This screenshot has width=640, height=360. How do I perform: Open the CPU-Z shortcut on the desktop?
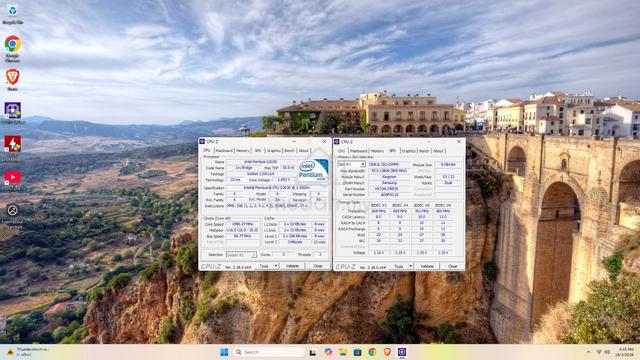click(x=12, y=113)
